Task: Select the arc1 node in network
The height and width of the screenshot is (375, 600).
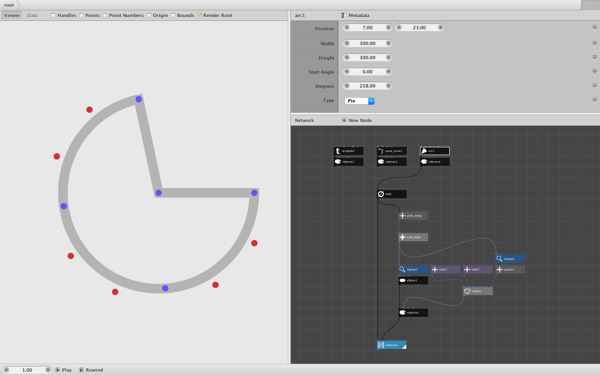Action: (435, 151)
